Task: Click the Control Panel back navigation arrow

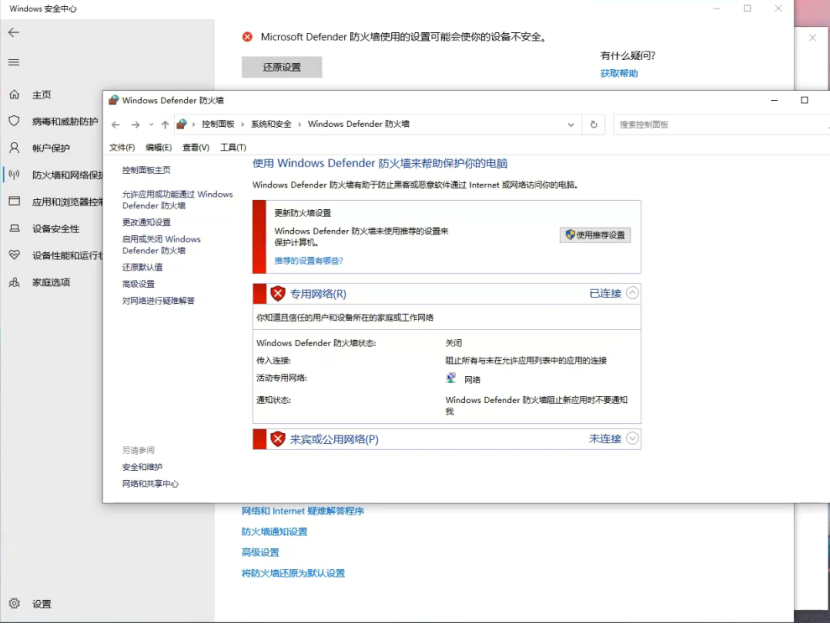Action: tap(116, 125)
